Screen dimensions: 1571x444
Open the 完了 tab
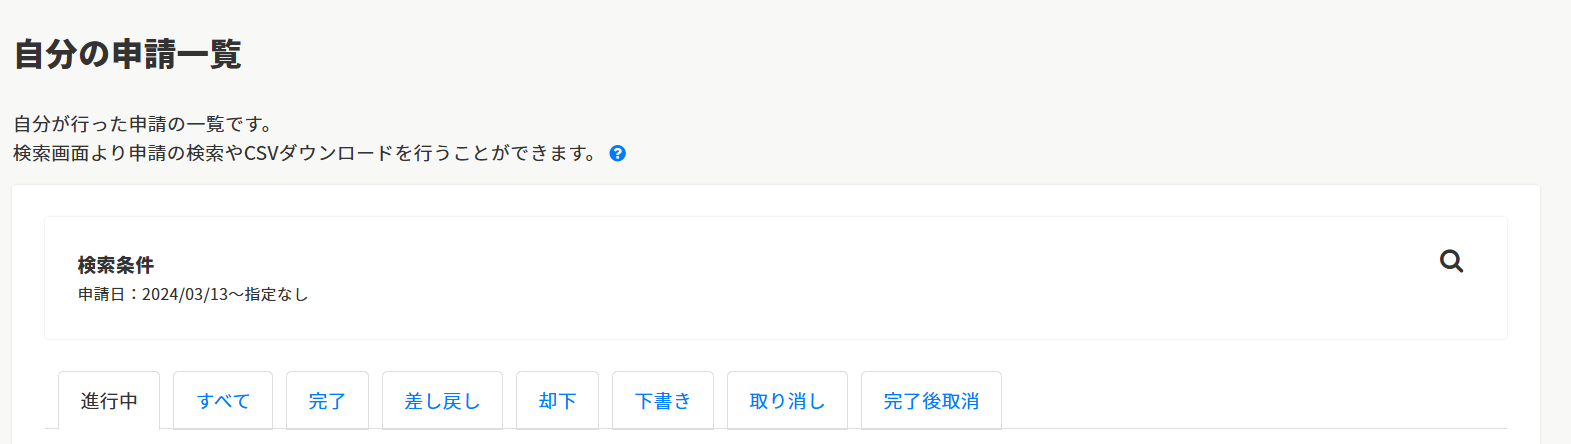coord(327,401)
